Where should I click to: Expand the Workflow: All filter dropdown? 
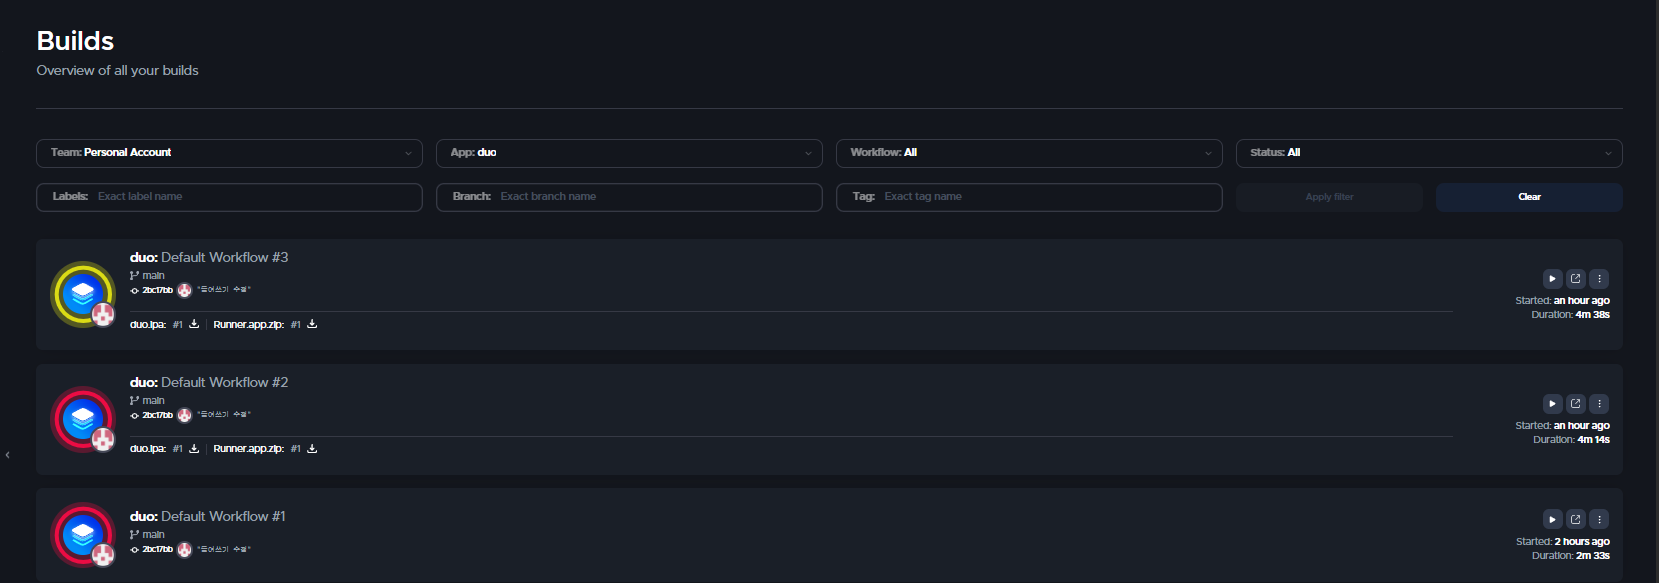point(1029,153)
